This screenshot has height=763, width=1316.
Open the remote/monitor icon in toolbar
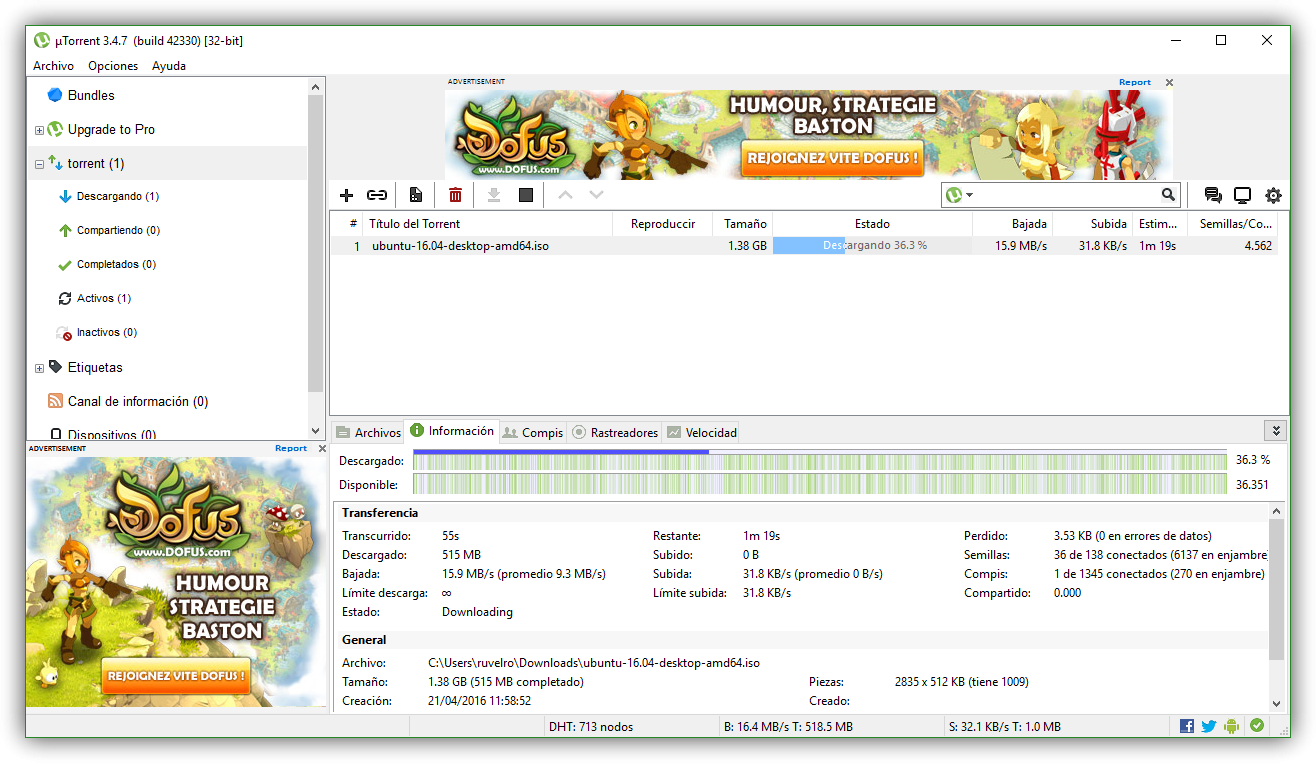coord(1242,195)
